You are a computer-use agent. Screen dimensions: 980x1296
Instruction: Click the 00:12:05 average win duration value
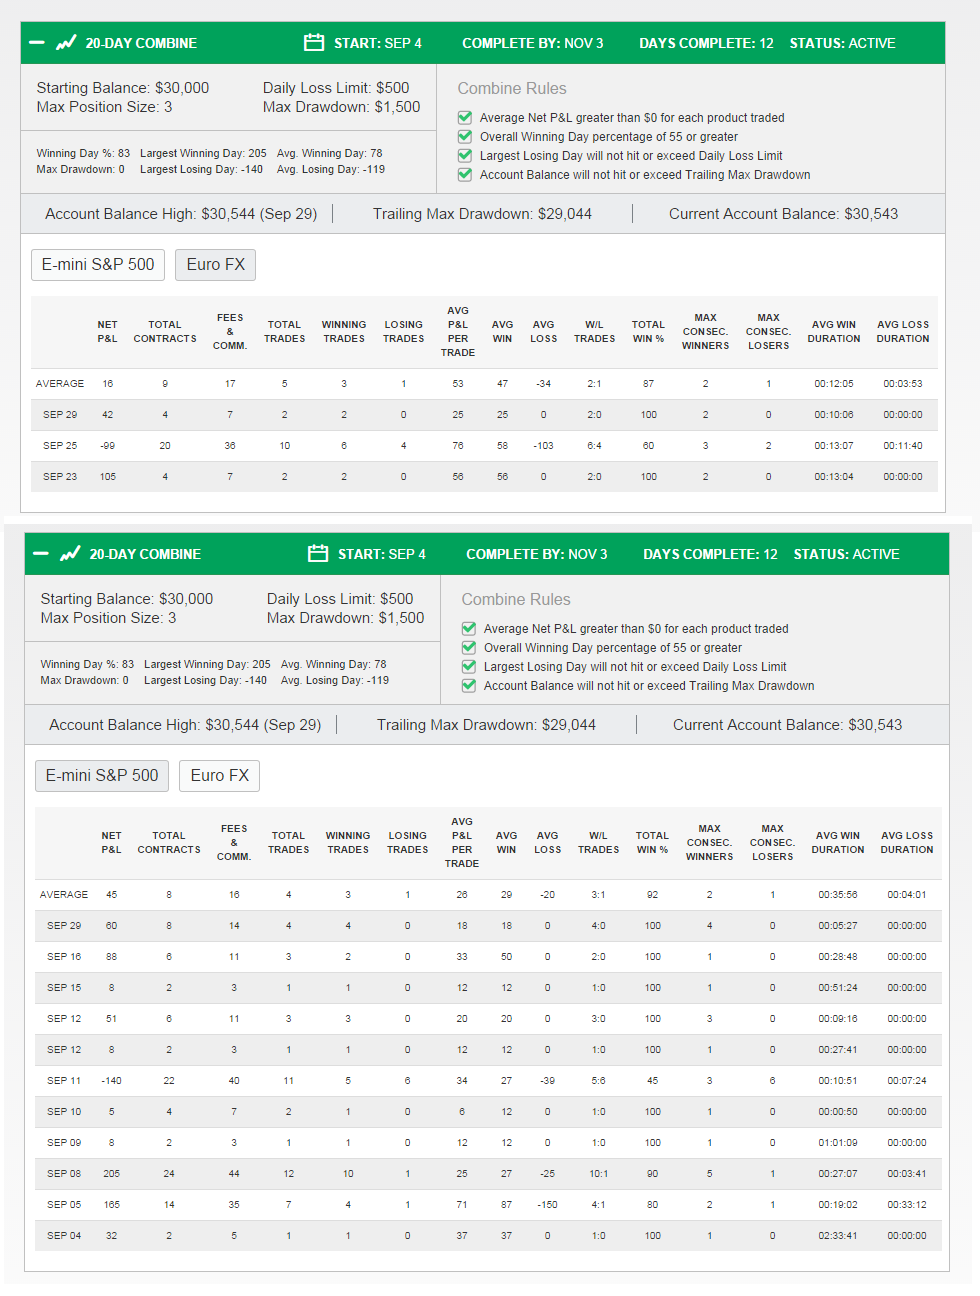click(834, 384)
